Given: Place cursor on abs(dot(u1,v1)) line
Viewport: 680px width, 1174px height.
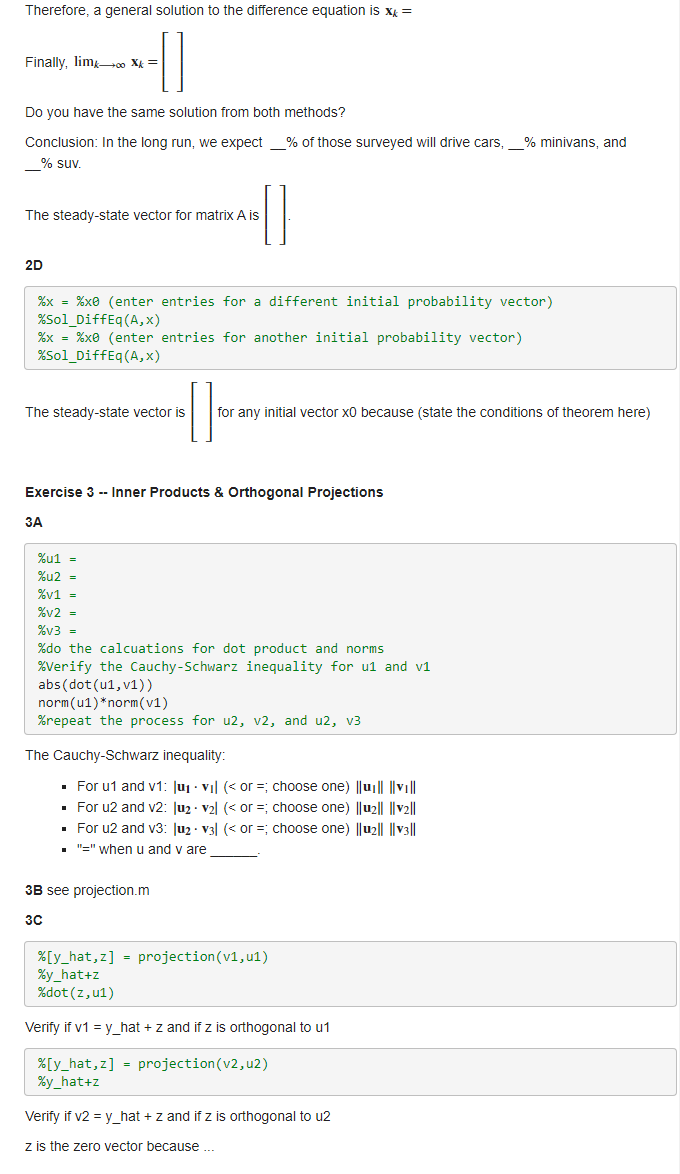Looking at the screenshot, I should (95, 684).
